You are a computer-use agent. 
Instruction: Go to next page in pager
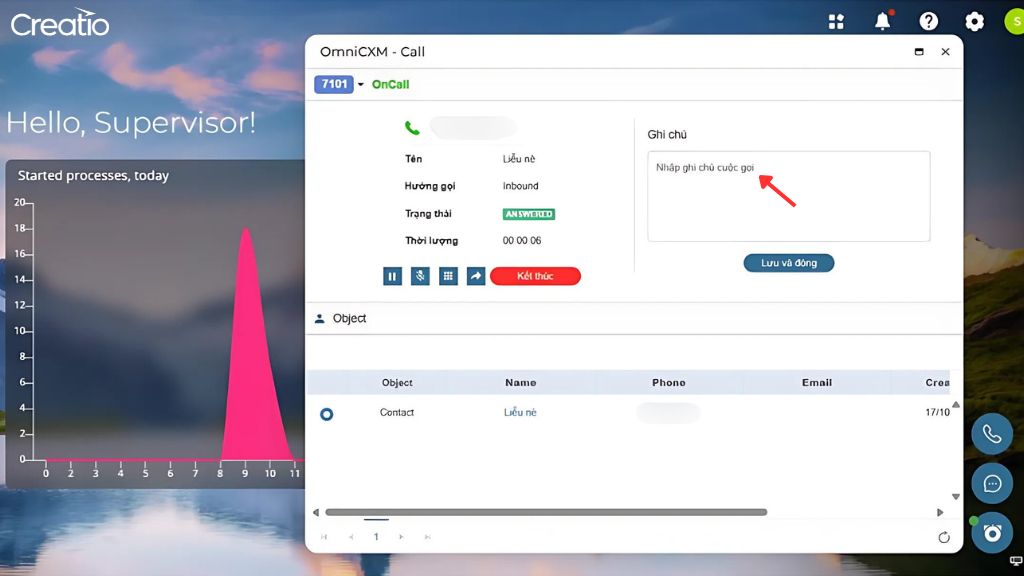tap(401, 537)
